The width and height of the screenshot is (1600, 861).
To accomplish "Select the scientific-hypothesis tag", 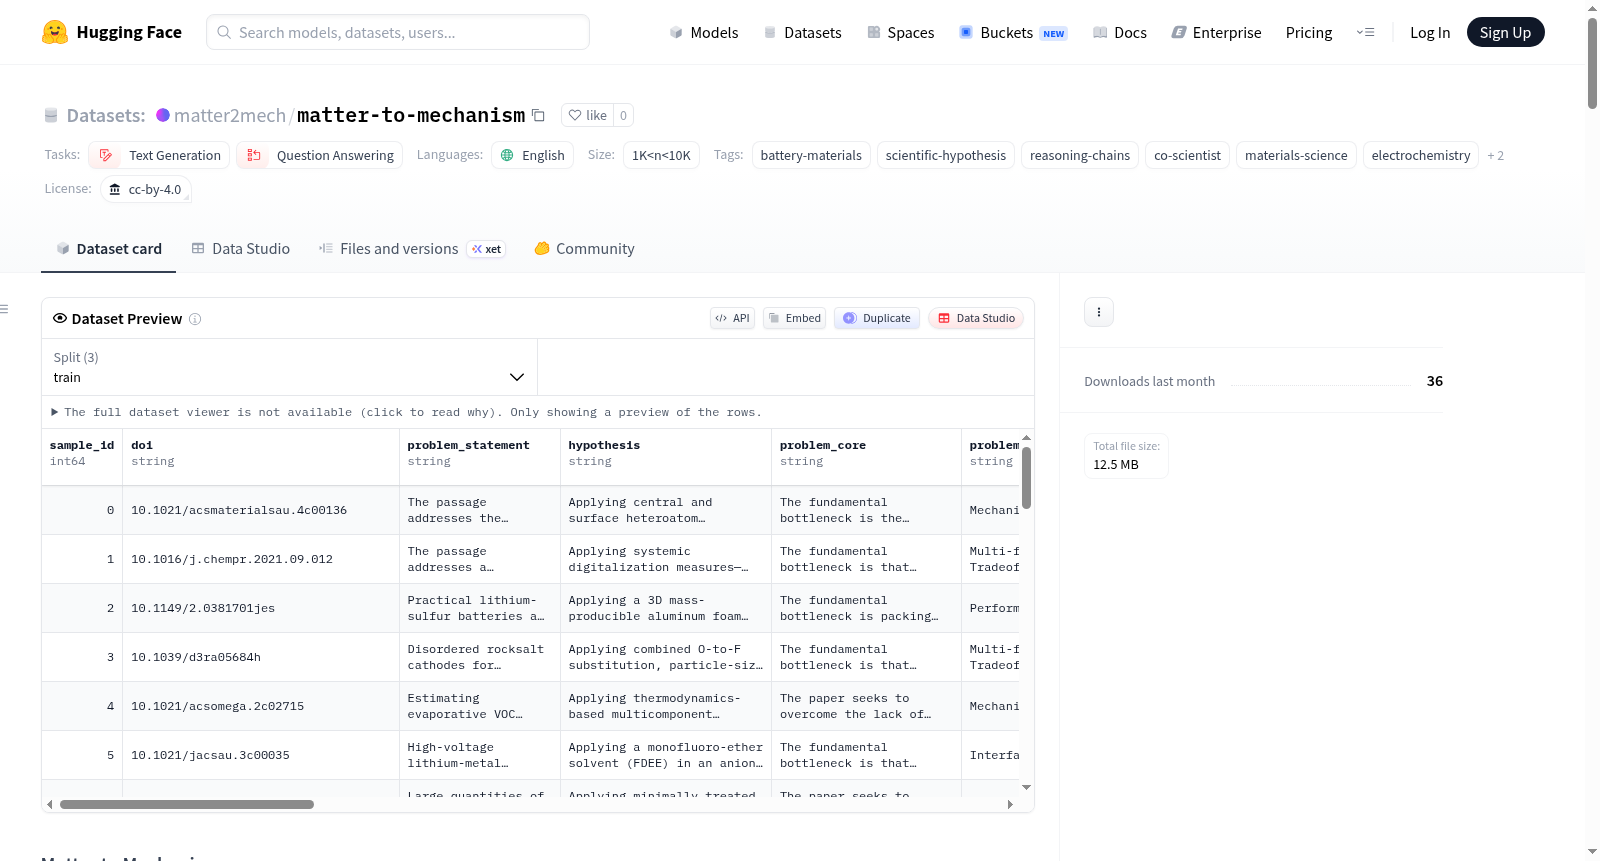I will pyautogui.click(x=946, y=155).
